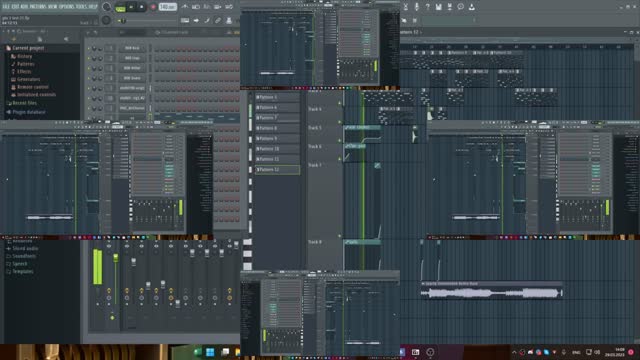Click the tempo display showing 140
The width and height of the screenshot is (640, 360).
(167, 7)
